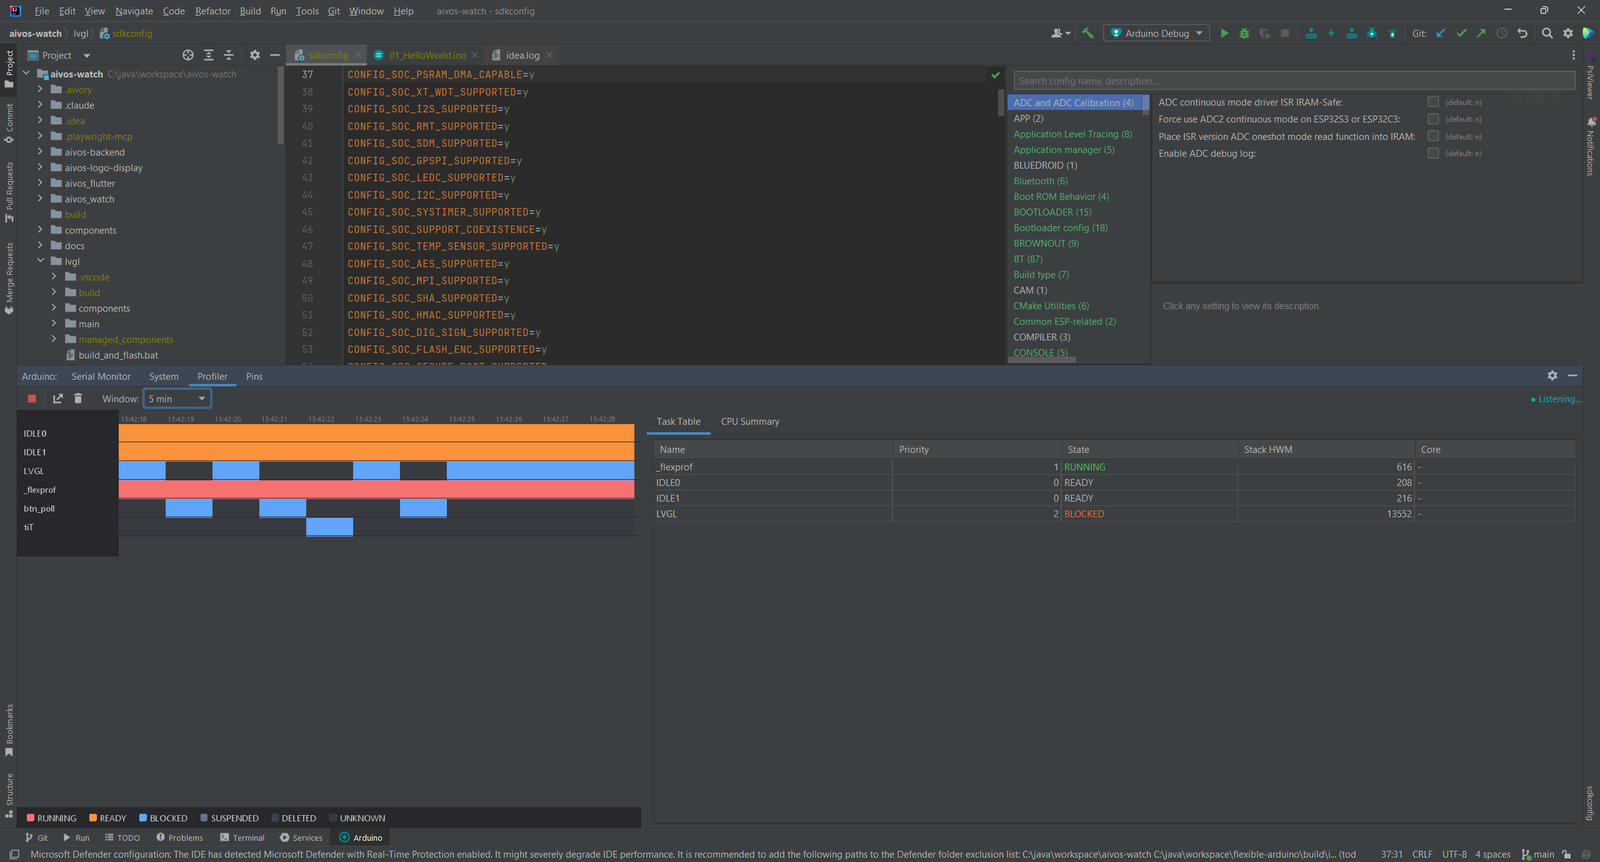Open line separator CRLF selector
The width and height of the screenshot is (1600, 862).
pyautogui.click(x=1422, y=854)
